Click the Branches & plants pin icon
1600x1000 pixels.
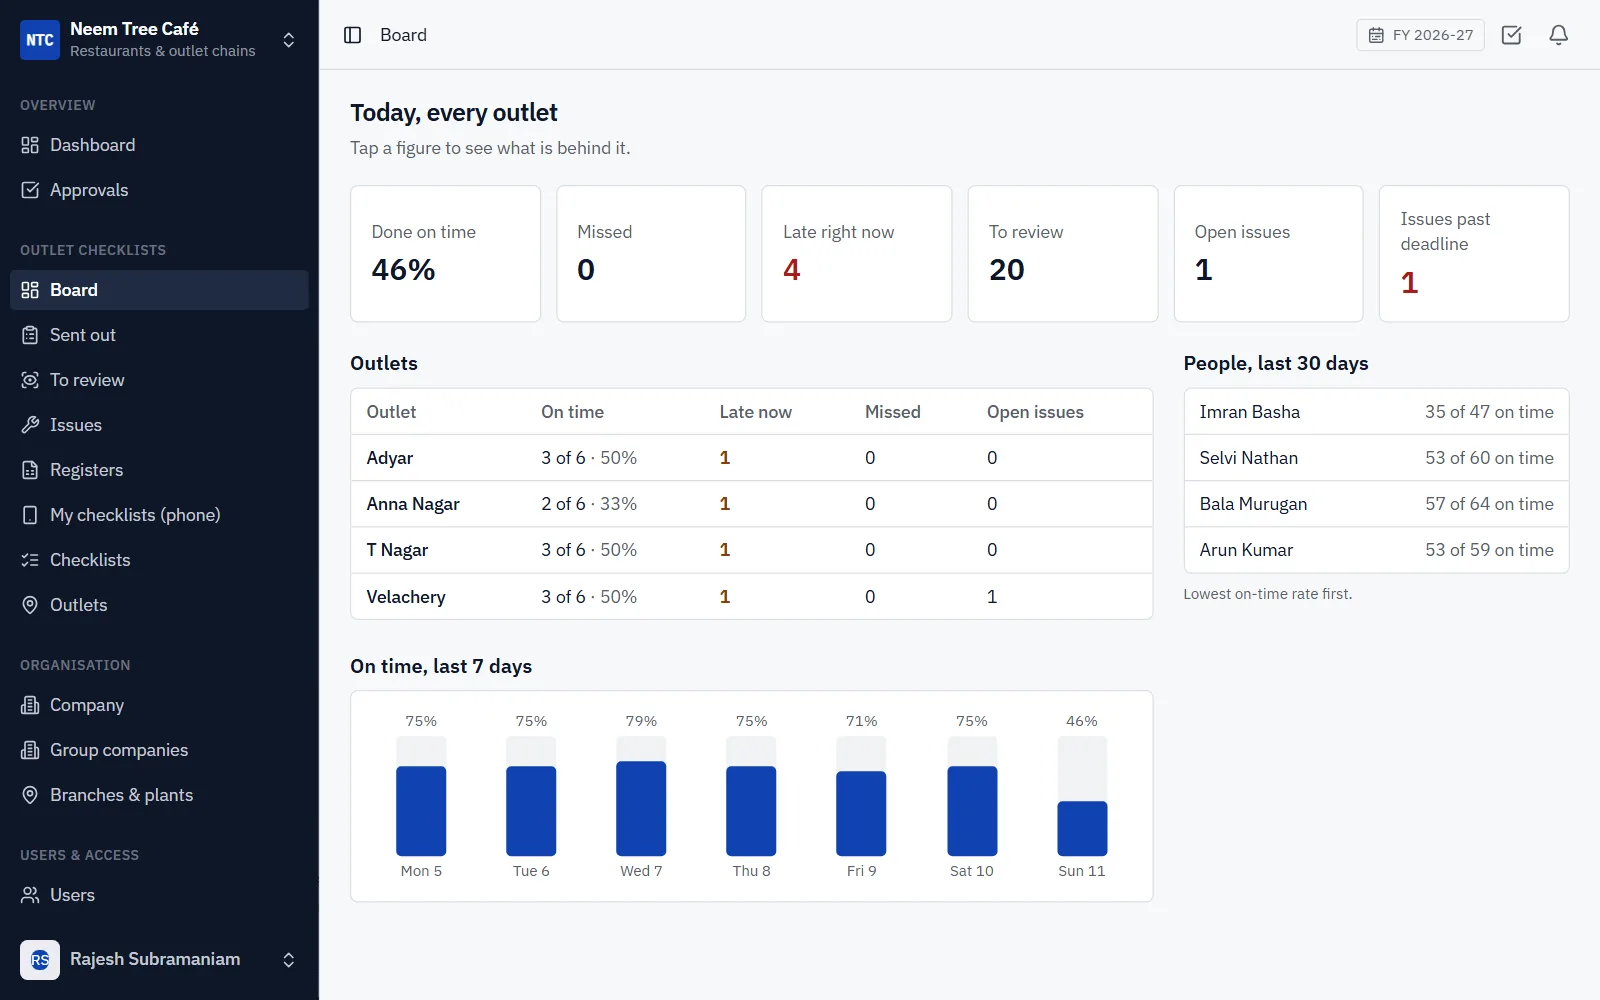tap(30, 795)
